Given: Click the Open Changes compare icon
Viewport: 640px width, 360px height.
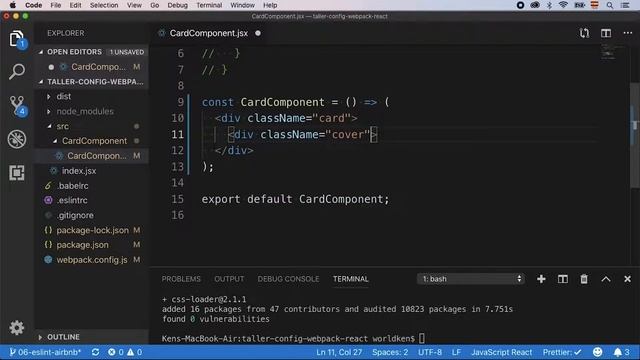Looking at the screenshot, I should [584, 33].
